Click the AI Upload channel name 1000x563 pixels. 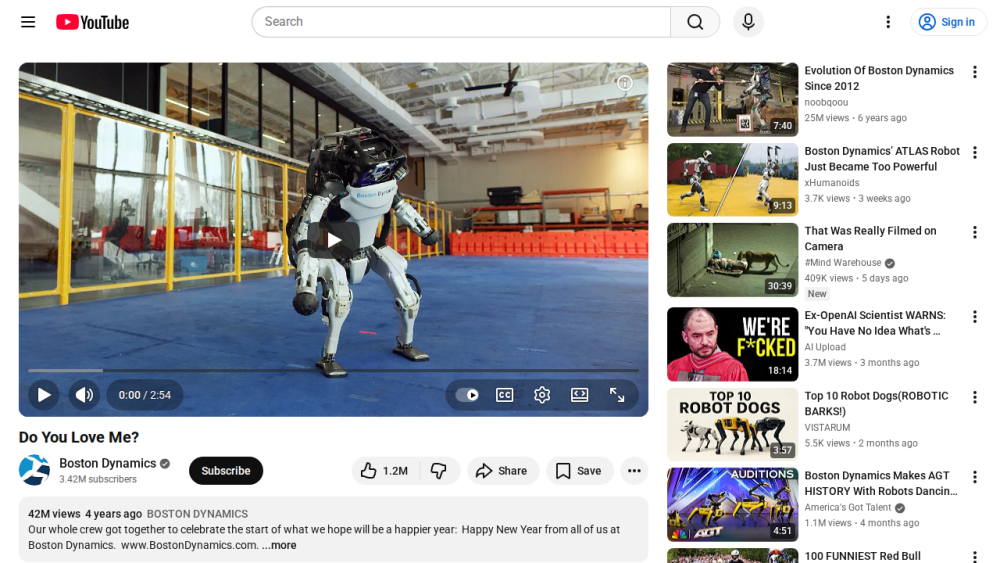[x=825, y=347]
